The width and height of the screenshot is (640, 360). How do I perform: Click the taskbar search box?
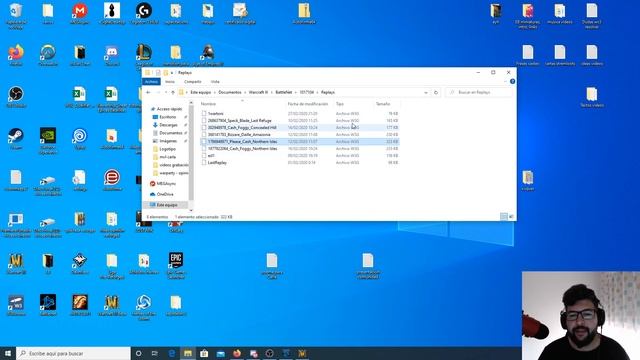(73, 353)
